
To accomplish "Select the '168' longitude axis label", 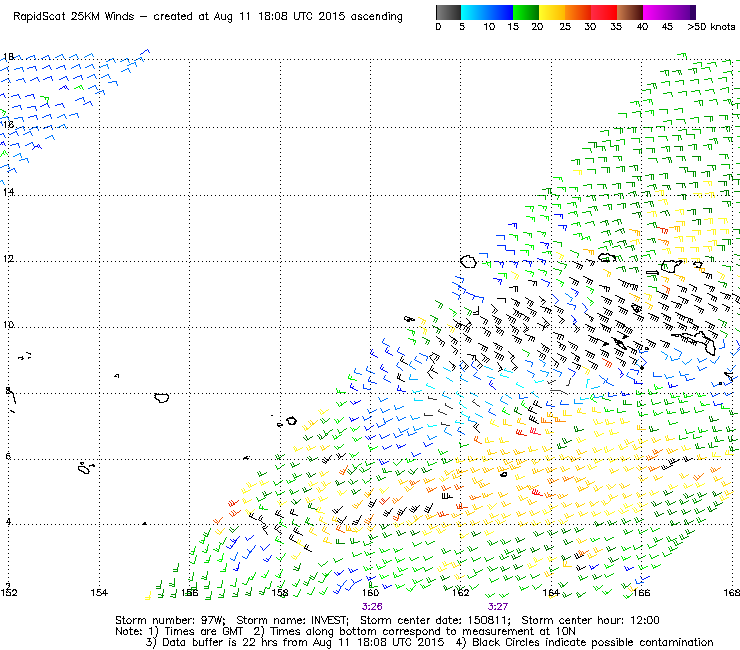I will tap(732, 592).
